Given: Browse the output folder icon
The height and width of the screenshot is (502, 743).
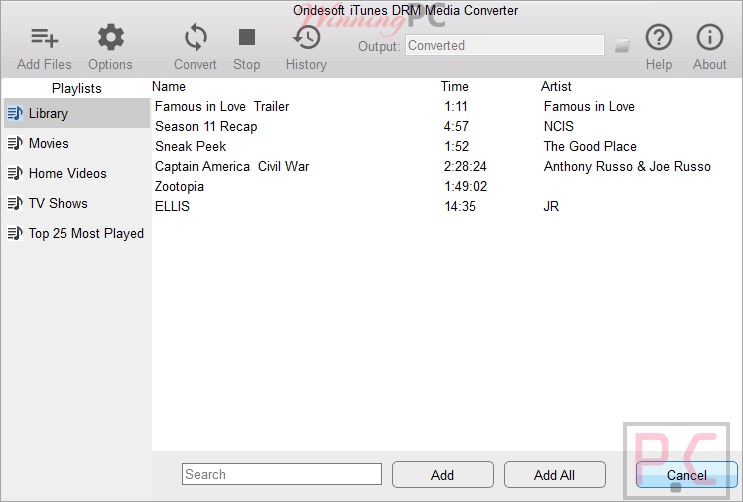Looking at the screenshot, I should coord(622,46).
